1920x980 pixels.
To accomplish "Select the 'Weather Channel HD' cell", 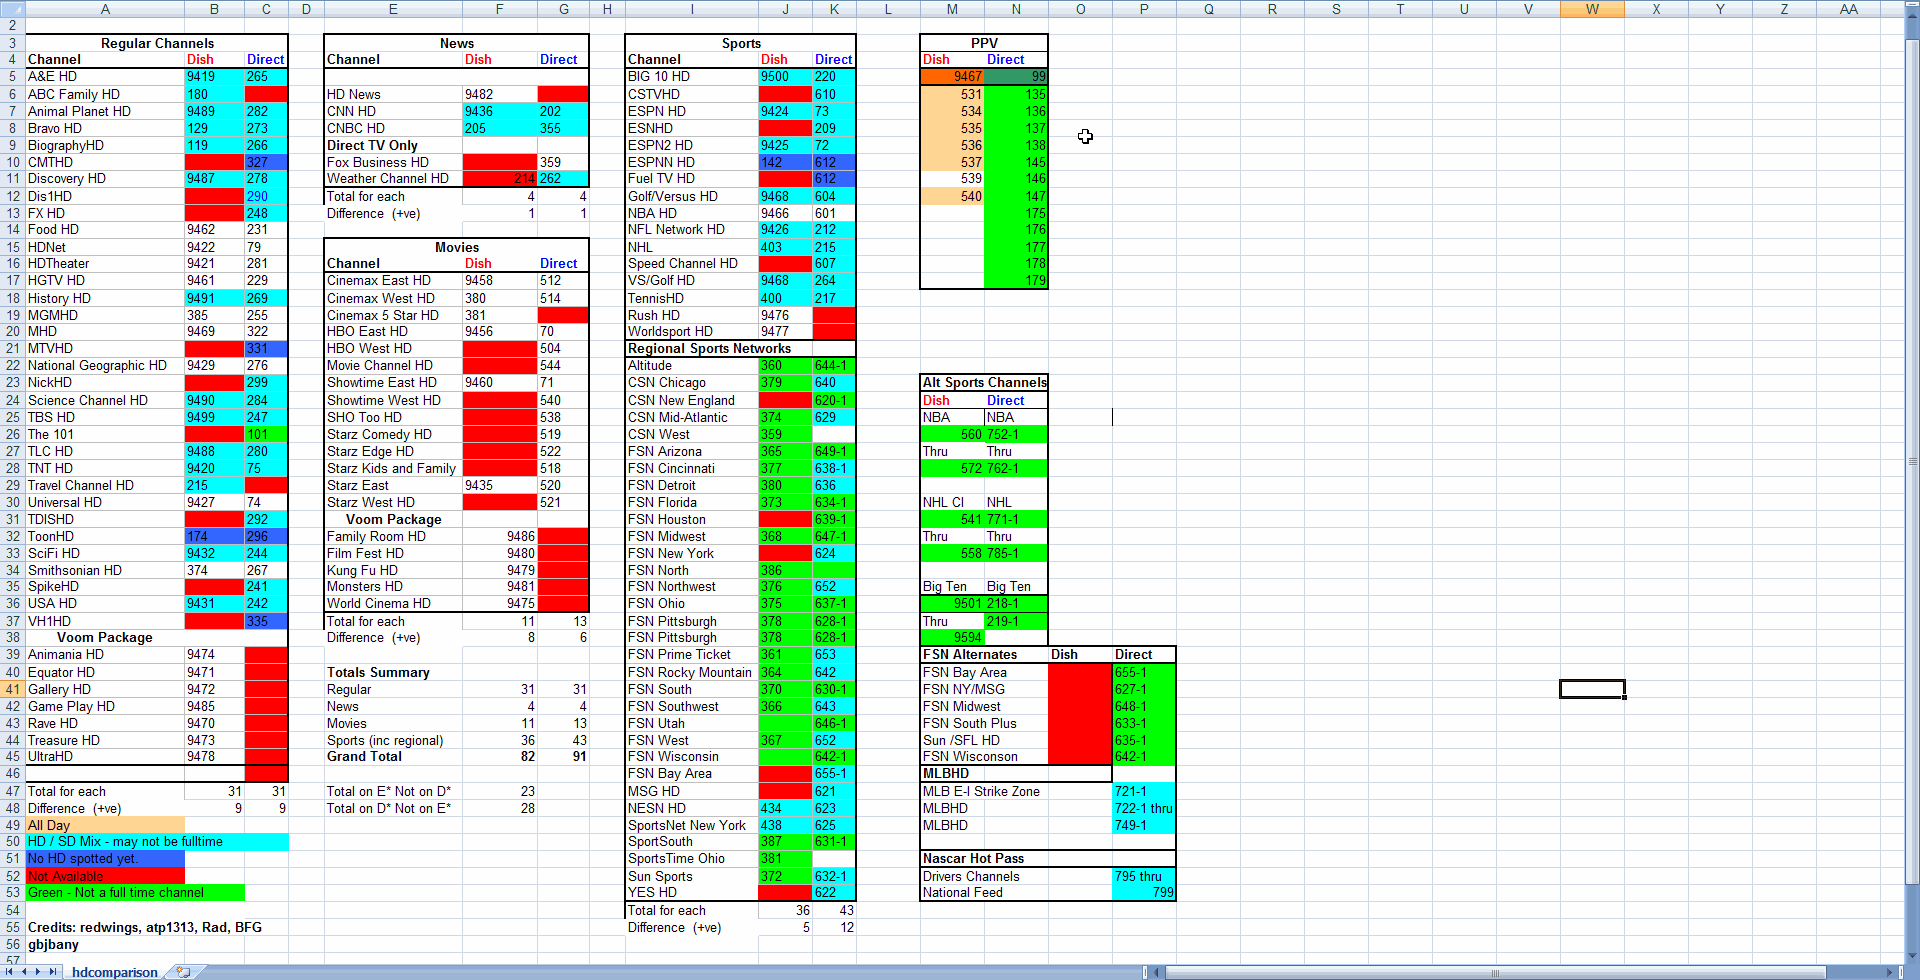I will pyautogui.click(x=393, y=178).
